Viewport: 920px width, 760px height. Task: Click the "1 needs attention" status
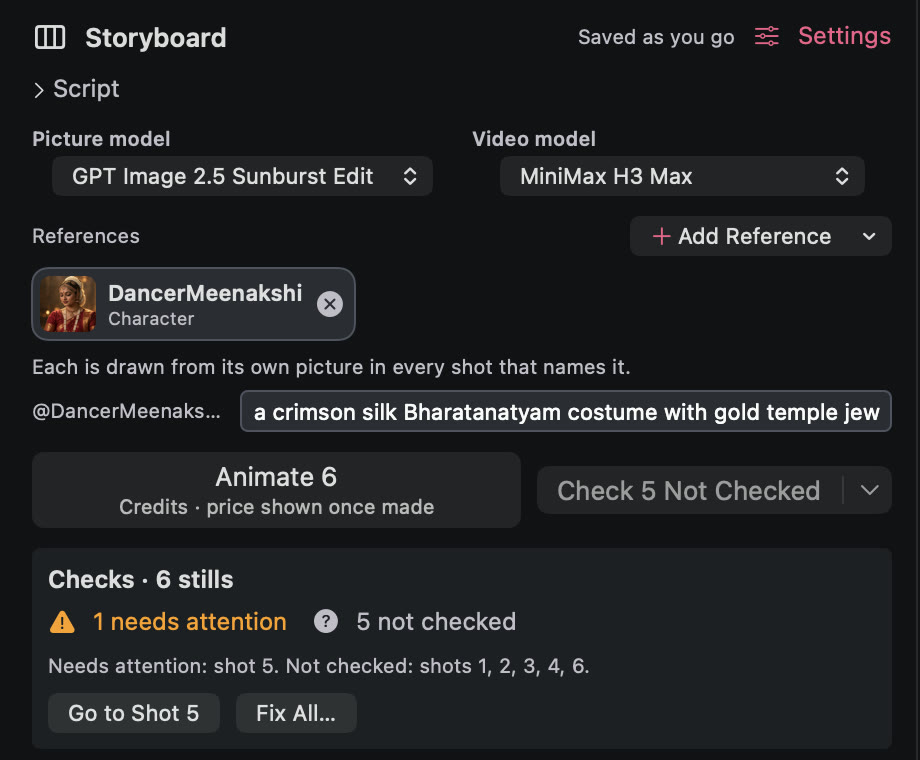coord(190,622)
